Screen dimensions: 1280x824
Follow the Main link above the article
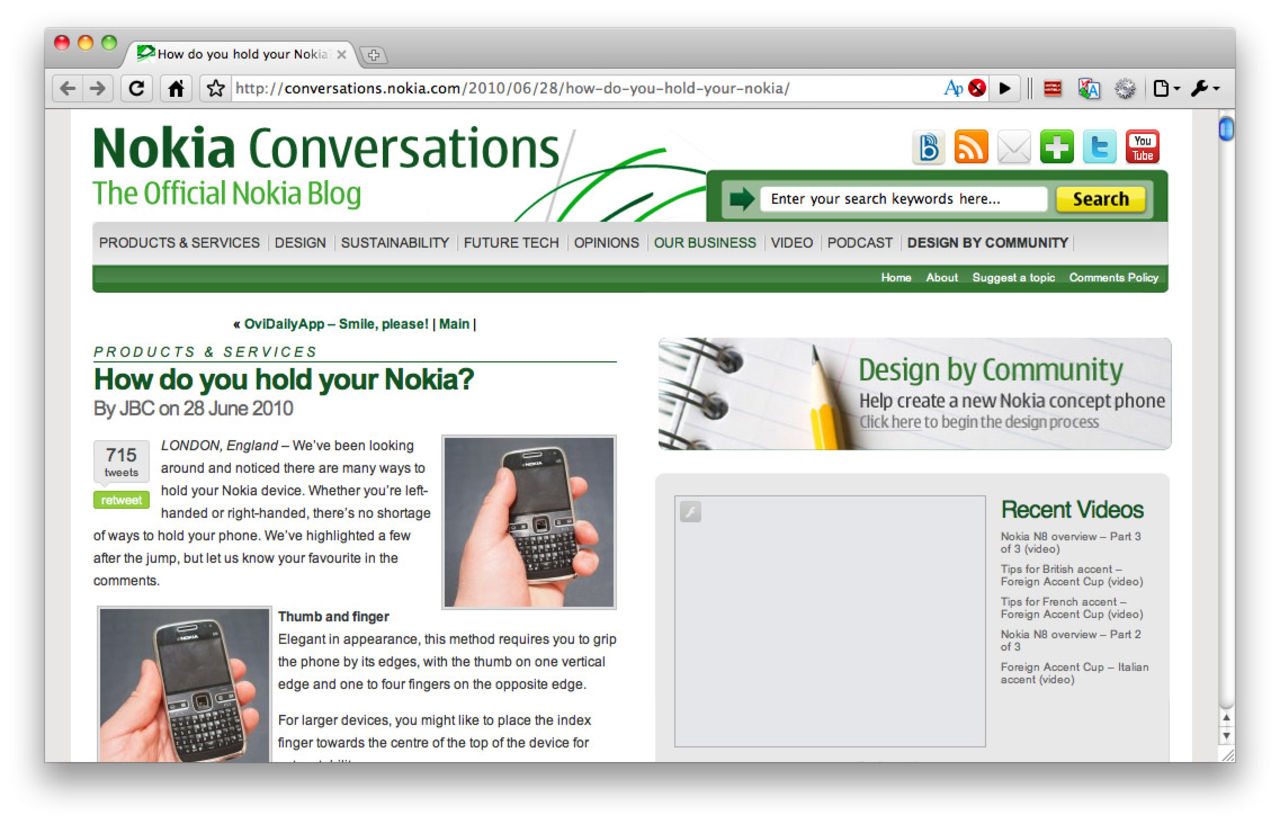(x=454, y=324)
